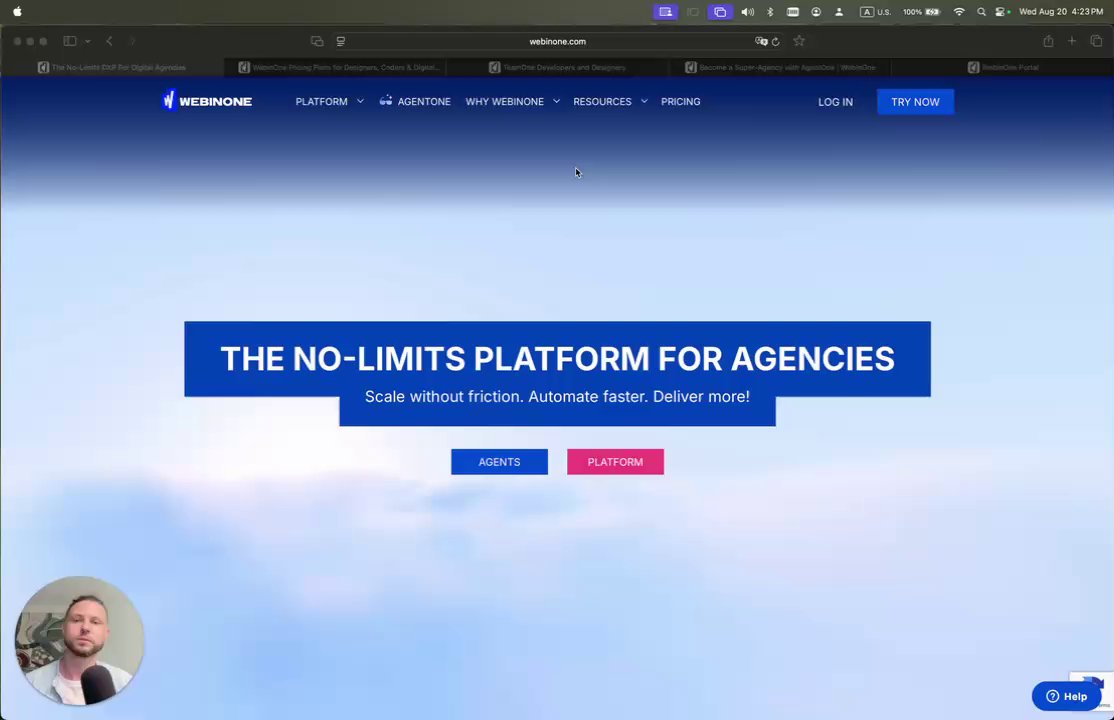Open Spotlight search icon
This screenshot has width=1114, height=720.
(x=981, y=11)
